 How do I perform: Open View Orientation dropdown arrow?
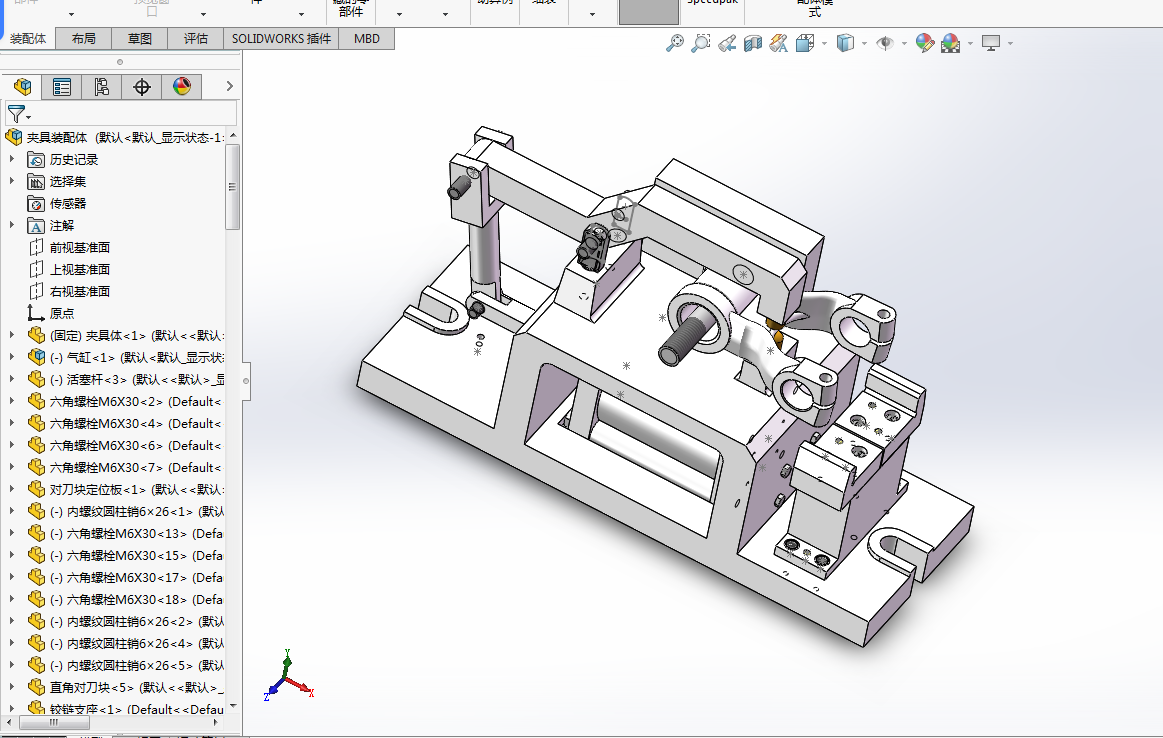click(x=825, y=44)
